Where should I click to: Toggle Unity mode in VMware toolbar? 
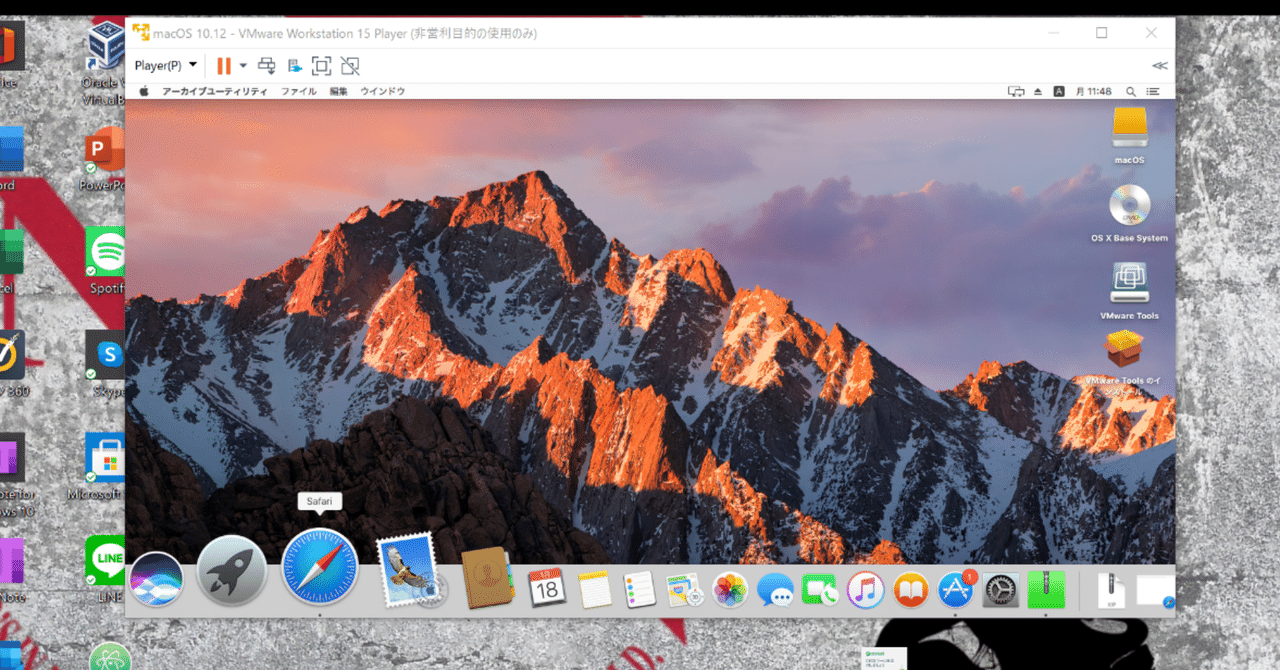tap(349, 66)
